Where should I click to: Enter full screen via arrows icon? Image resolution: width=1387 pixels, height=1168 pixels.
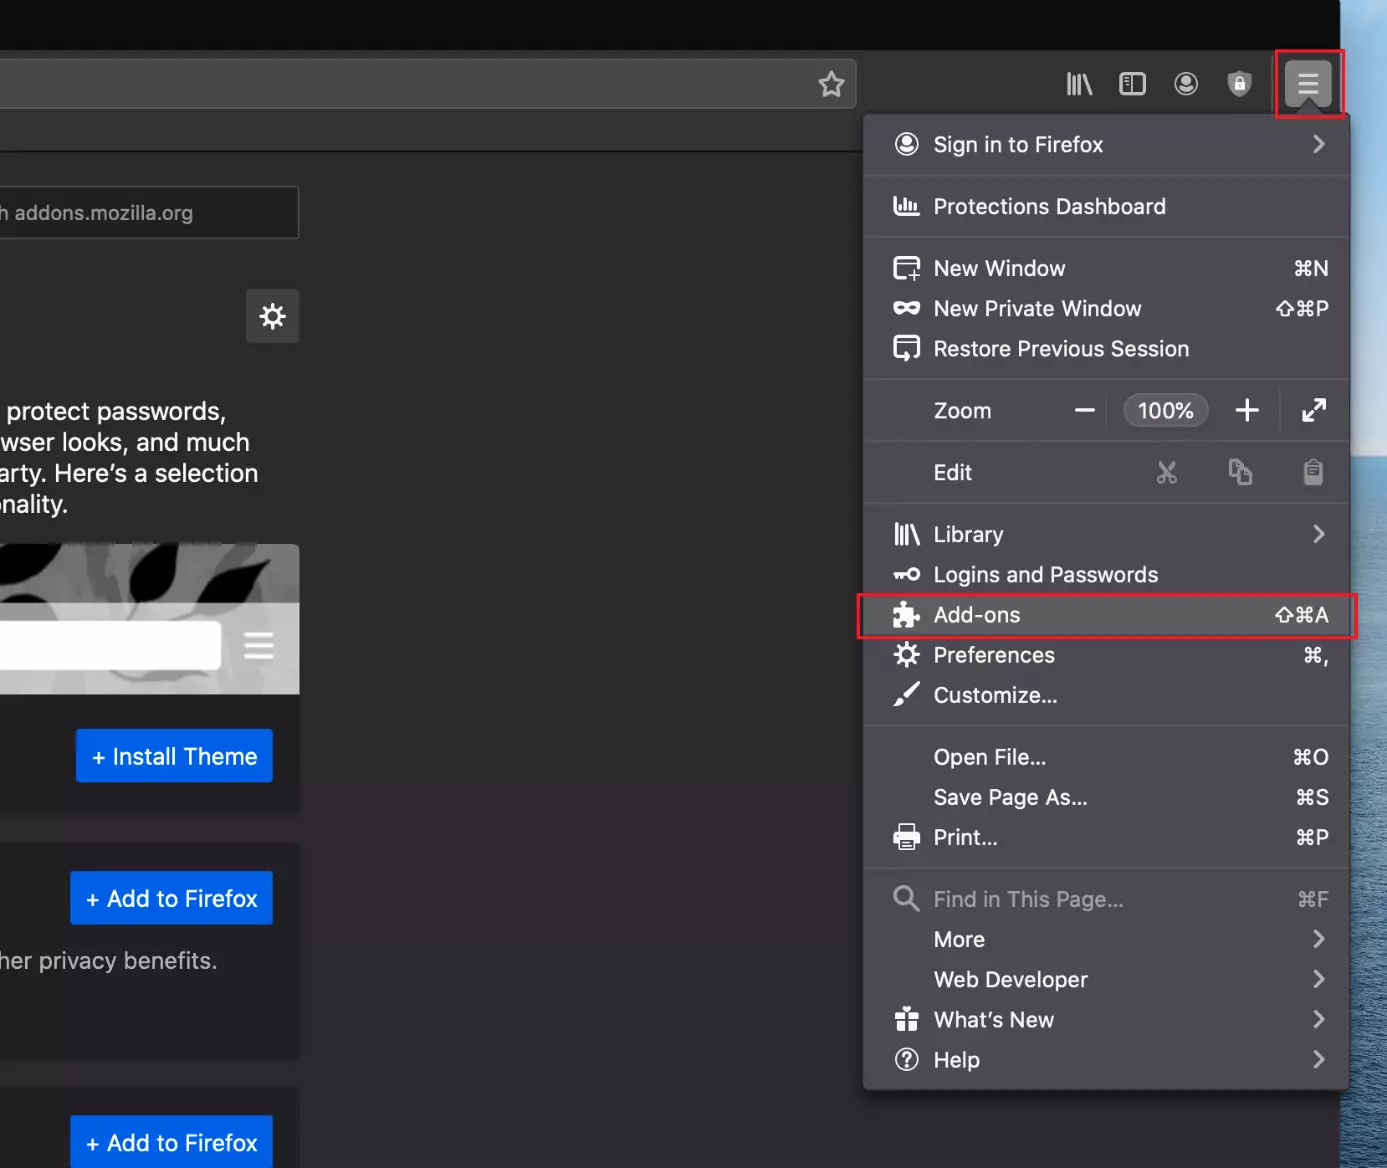point(1314,410)
